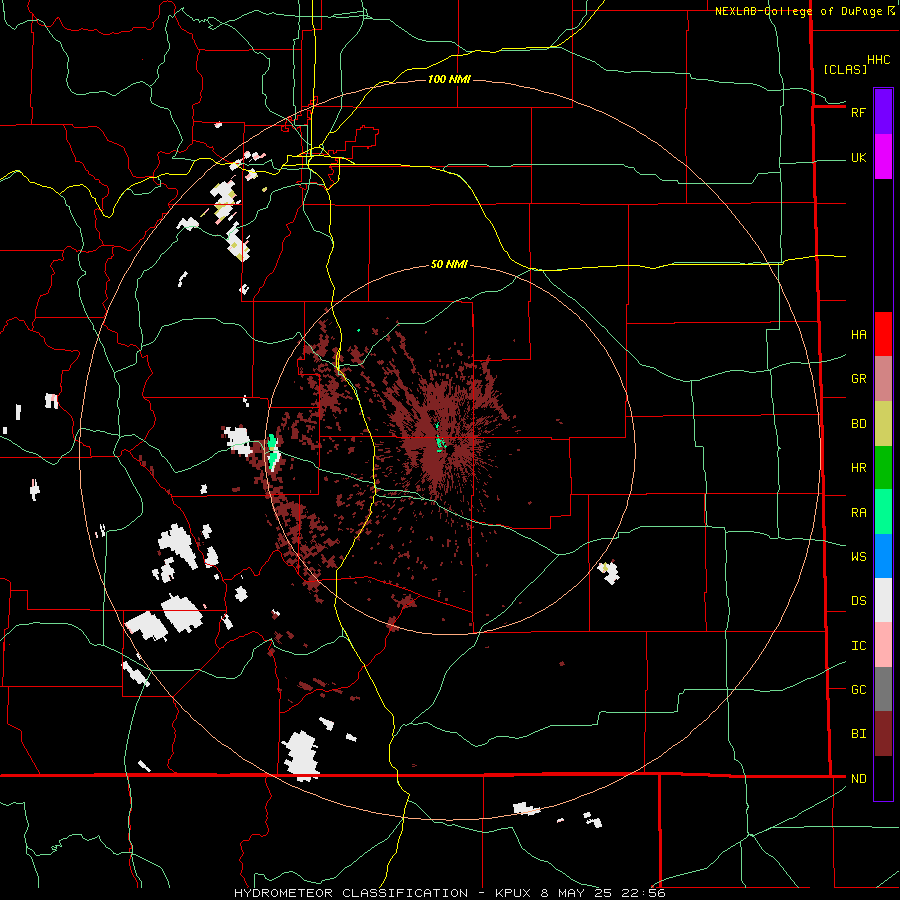This screenshot has width=900, height=900.
Task: Click the HR green legend swatch
Action: [883, 467]
